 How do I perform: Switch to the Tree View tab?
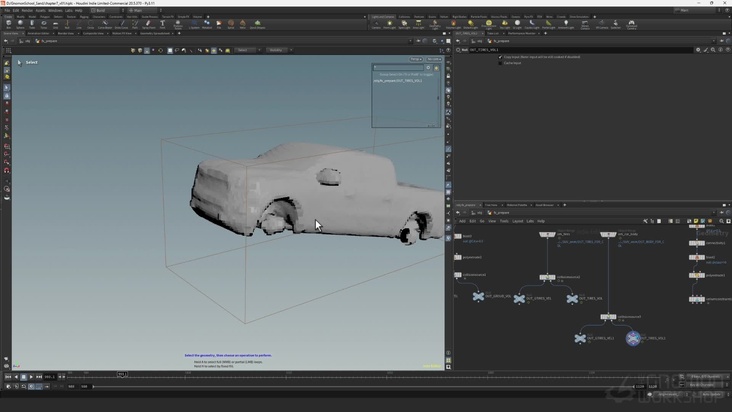(491, 205)
